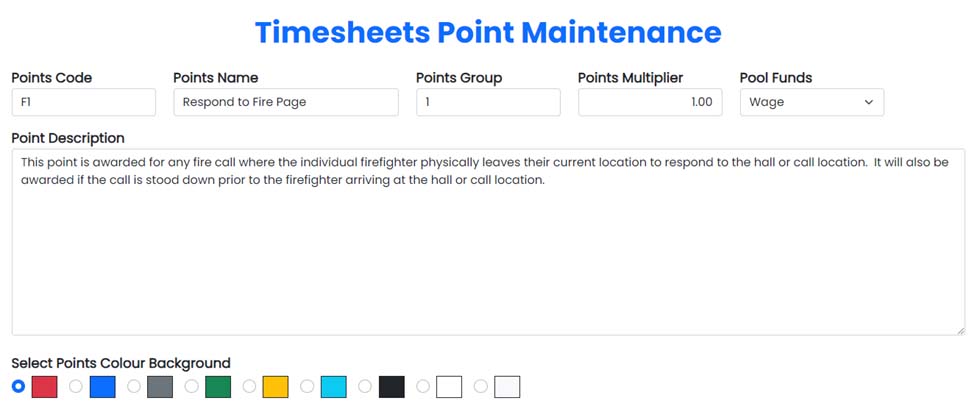Enable the radio button beside the black swatch
Viewport: 980px width, 409px height.
pos(366,386)
